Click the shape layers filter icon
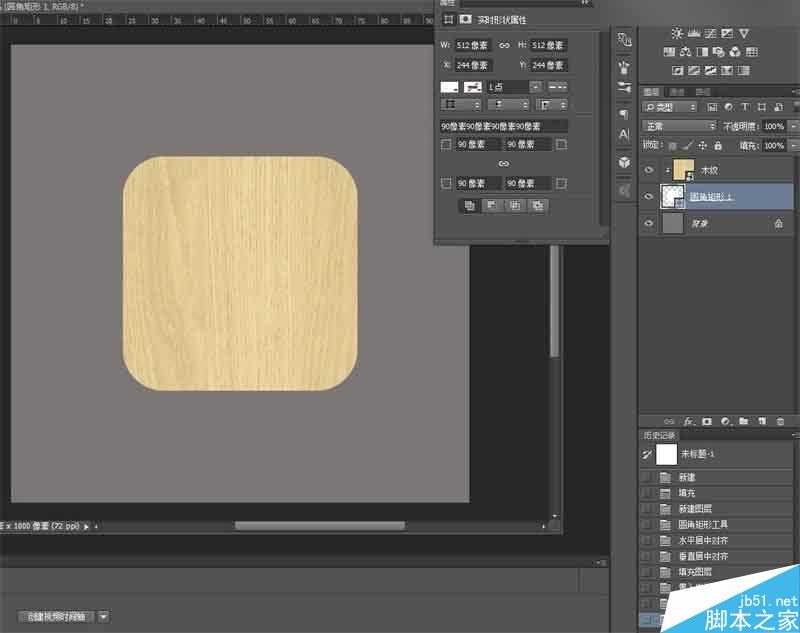Viewport: 800px width, 633px height. 764,107
